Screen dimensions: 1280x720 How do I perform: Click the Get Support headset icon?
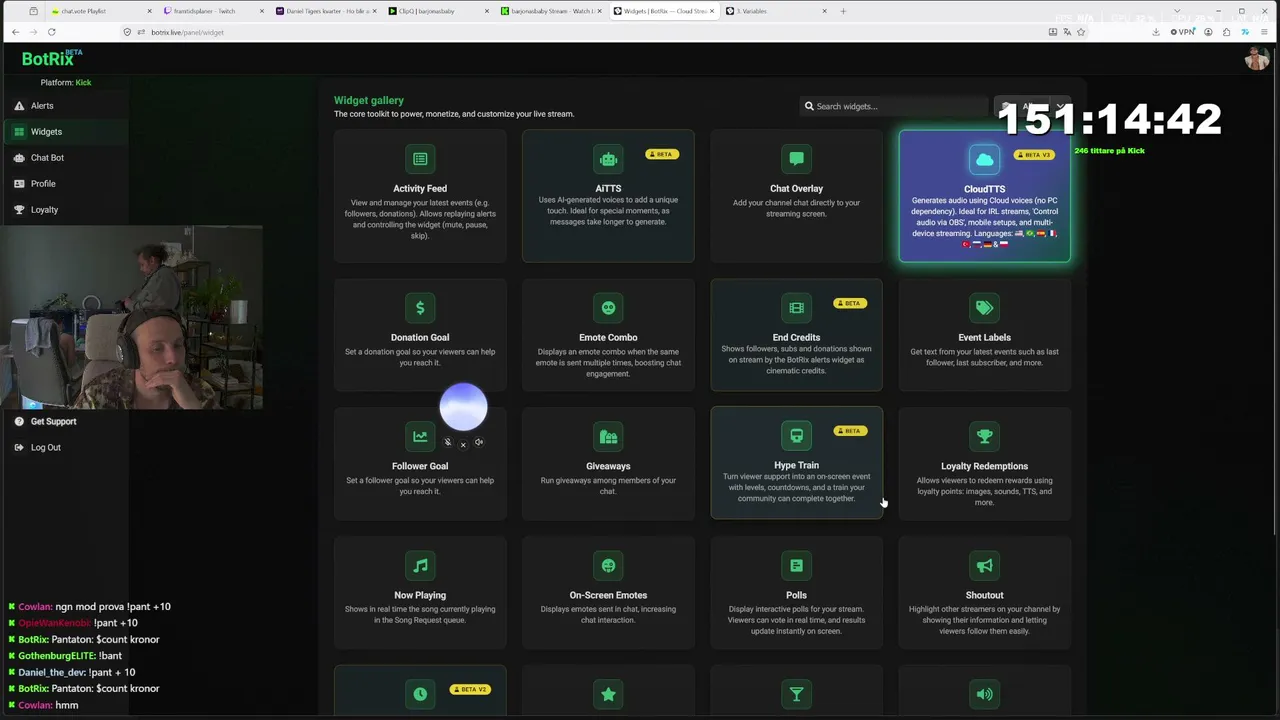(20, 421)
